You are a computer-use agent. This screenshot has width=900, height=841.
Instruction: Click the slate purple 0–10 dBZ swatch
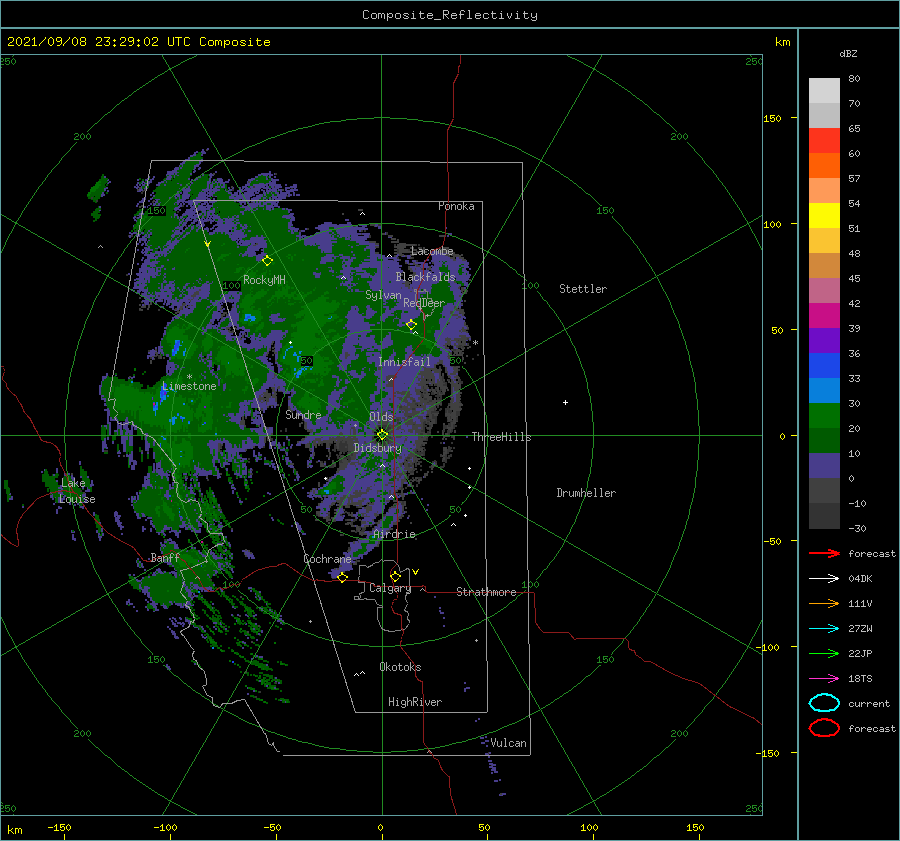point(824,466)
